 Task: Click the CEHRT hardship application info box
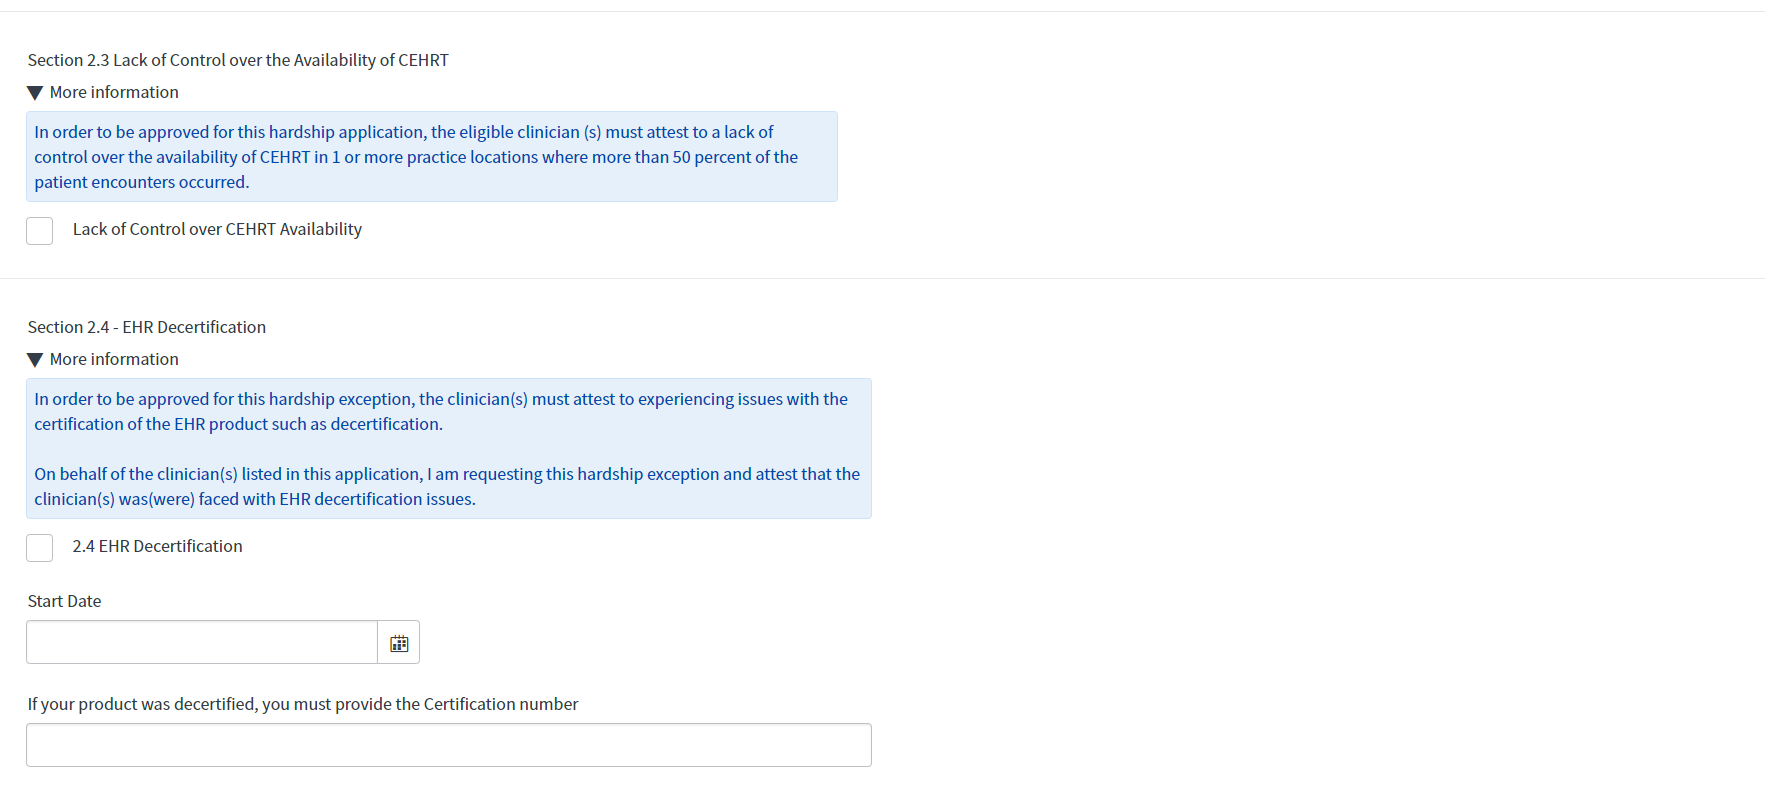click(431, 157)
